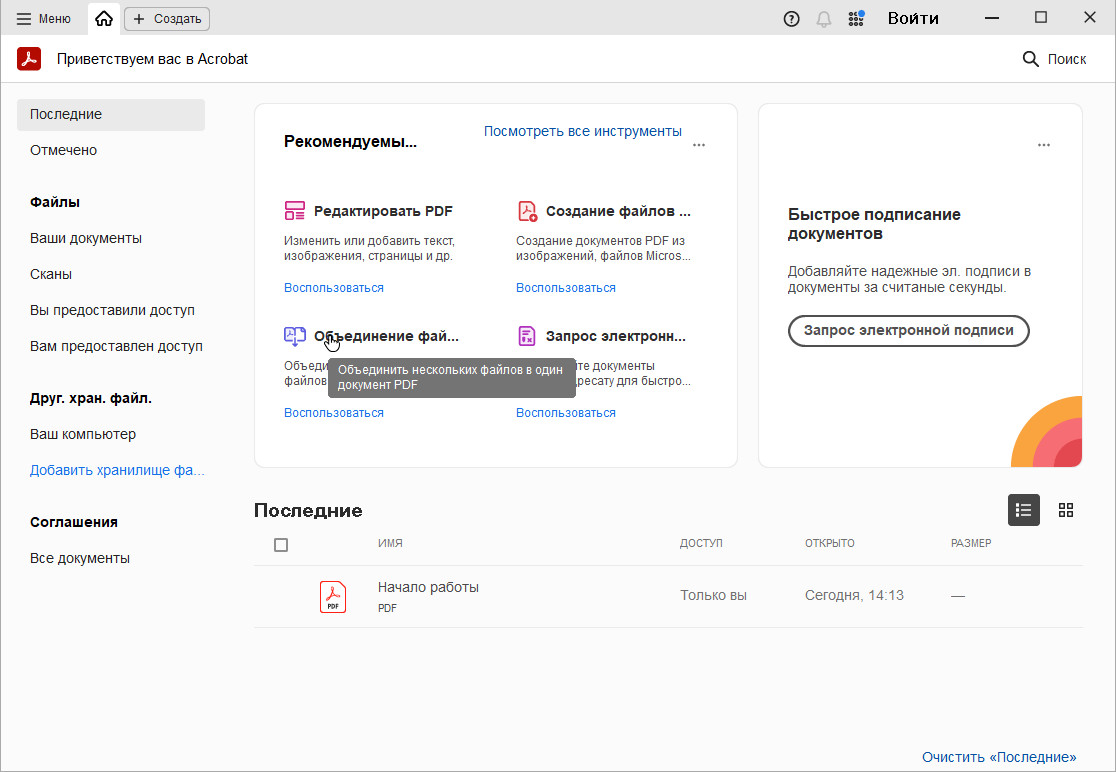Switch to list view of recent files

[x=1023, y=510]
